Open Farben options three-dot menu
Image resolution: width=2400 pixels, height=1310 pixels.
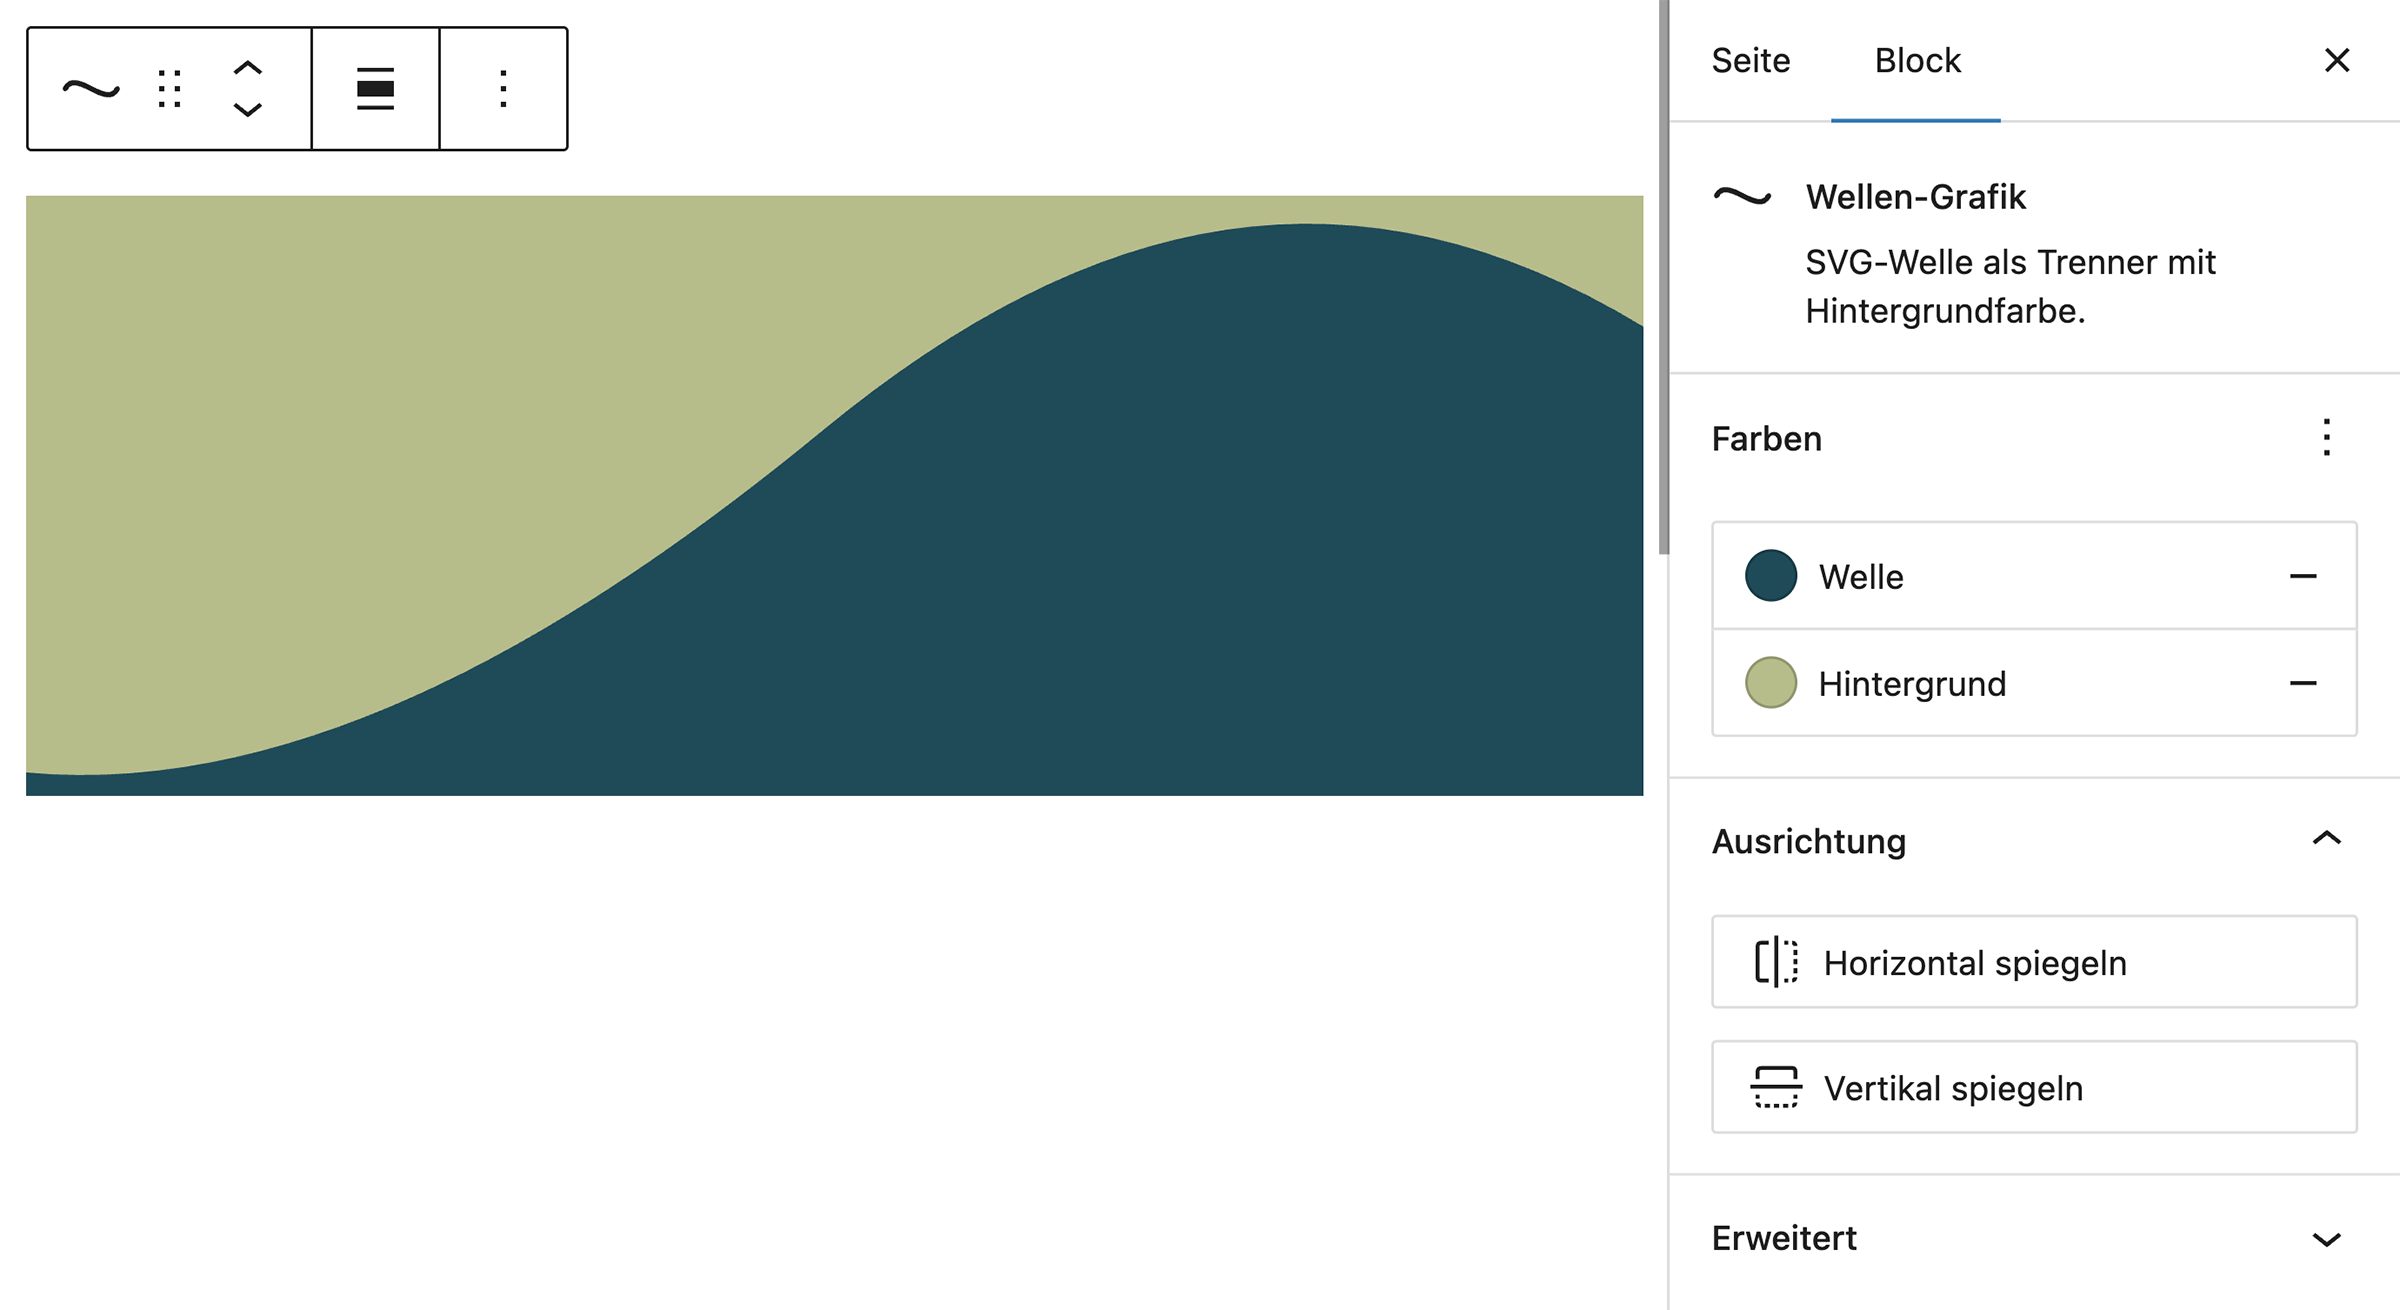click(x=2326, y=438)
